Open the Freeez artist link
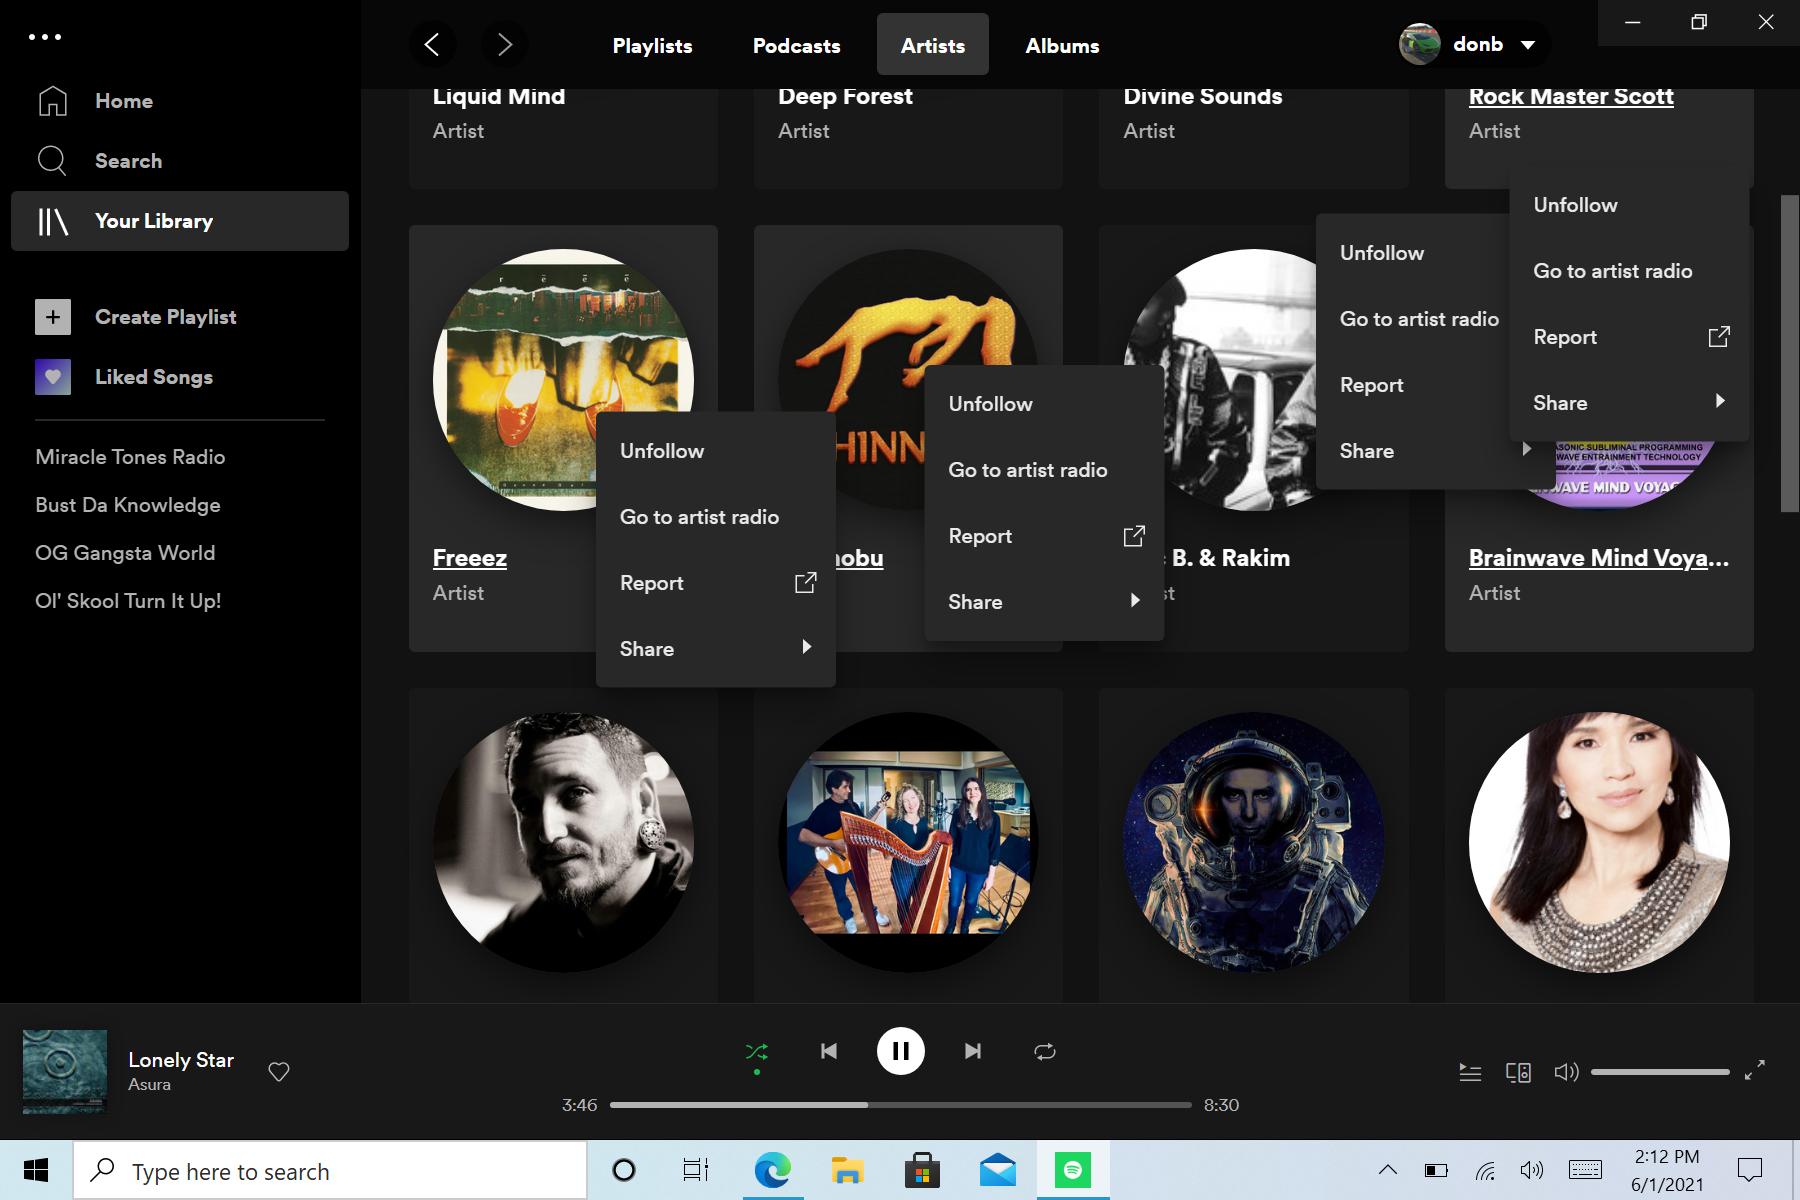 (x=470, y=558)
